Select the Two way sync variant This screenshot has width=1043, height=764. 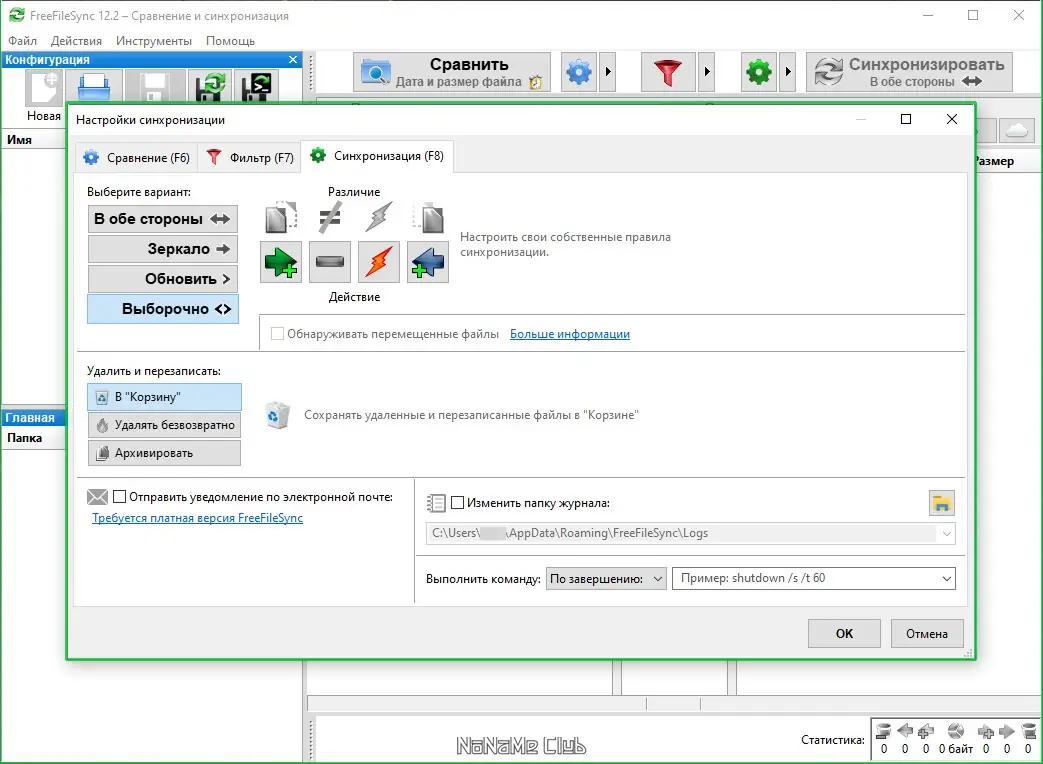pos(163,219)
